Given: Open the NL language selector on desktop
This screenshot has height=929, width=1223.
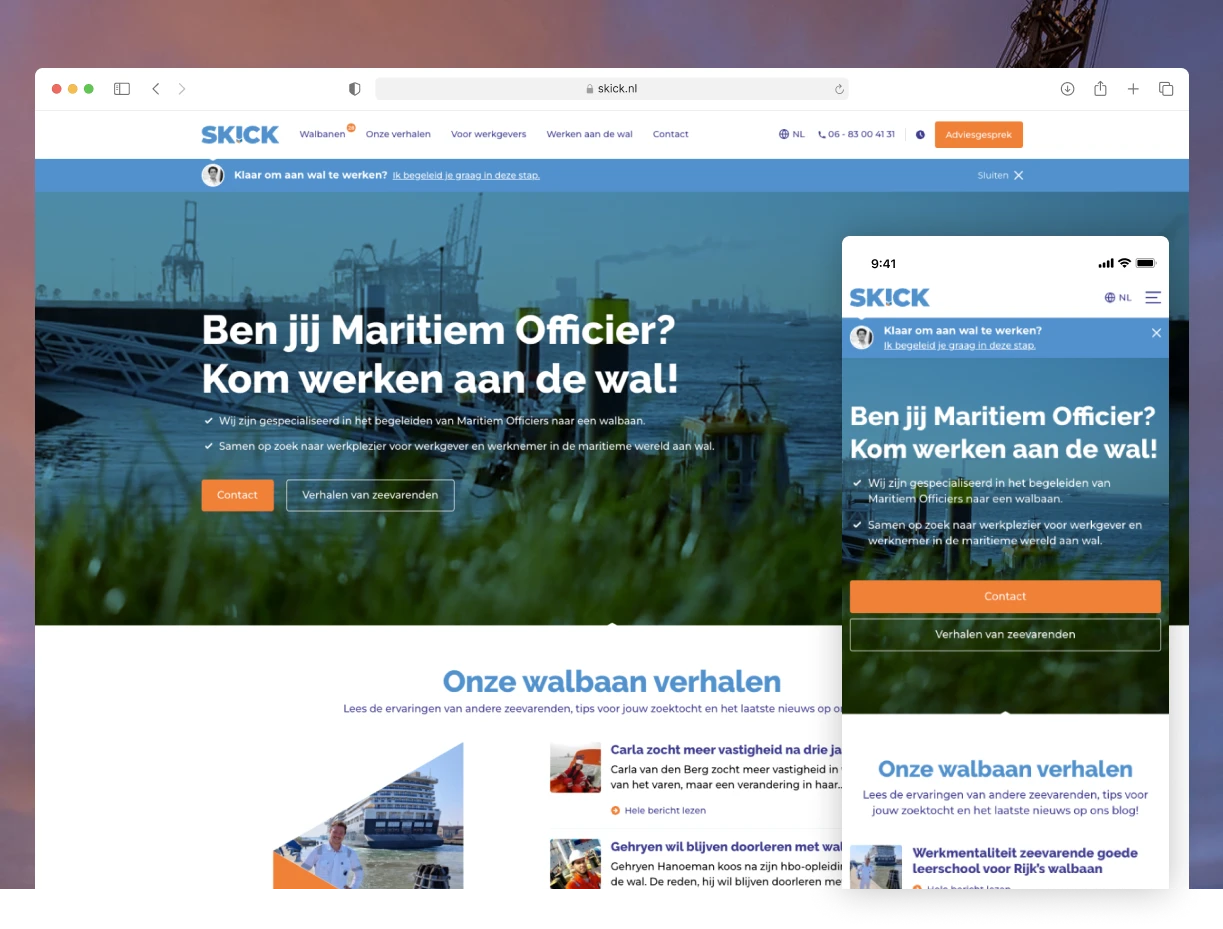Looking at the screenshot, I should pyautogui.click(x=792, y=134).
